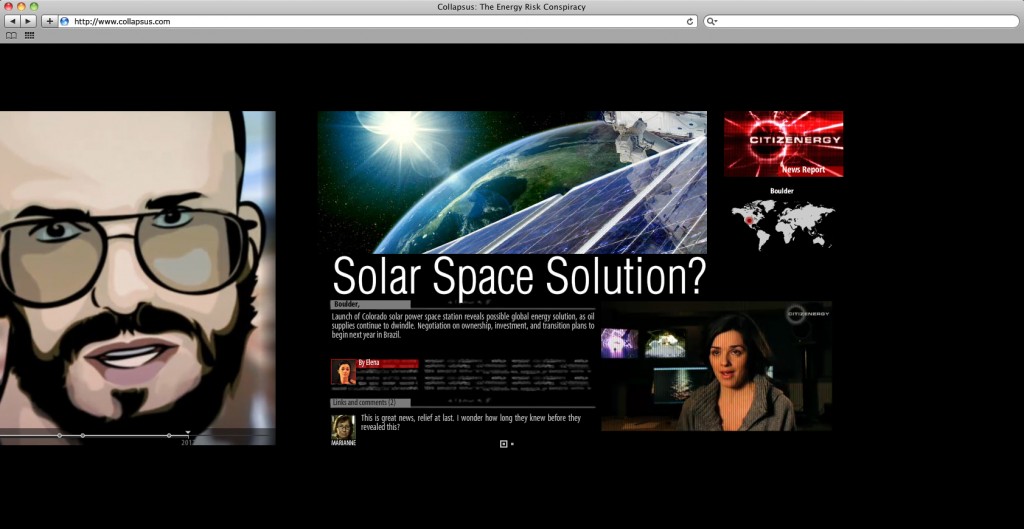Viewport: 1024px width, 529px height.
Task: Click the reload icon in address bar
Action: click(689, 21)
